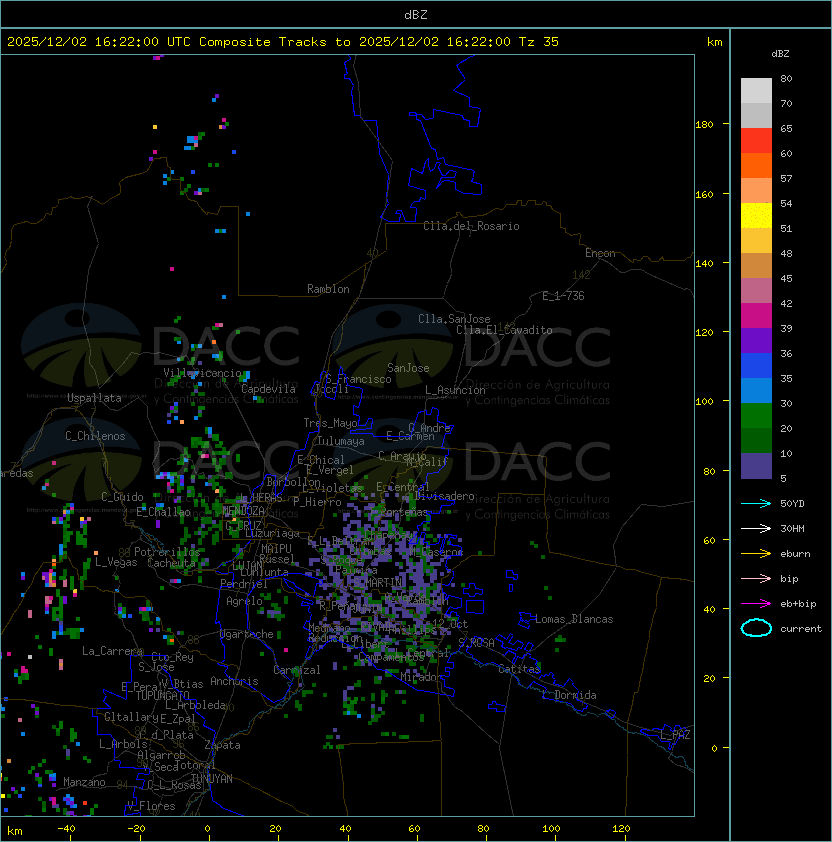Click the 'Villavicencio' map label
This screenshot has width=832, height=842.
click(x=202, y=373)
